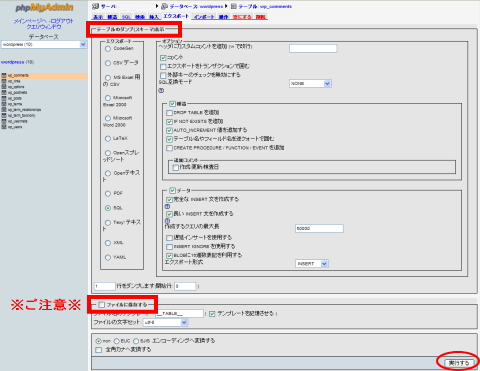
Task: Click the table icon beside wp_users
Action: pos(4,127)
